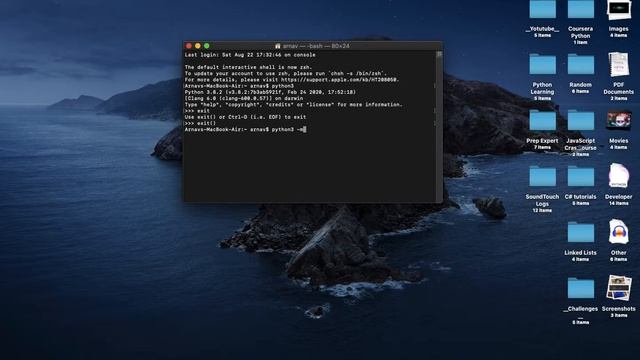Select the Images stack icon
Screen dimensions: 640x360
click(x=619, y=9)
